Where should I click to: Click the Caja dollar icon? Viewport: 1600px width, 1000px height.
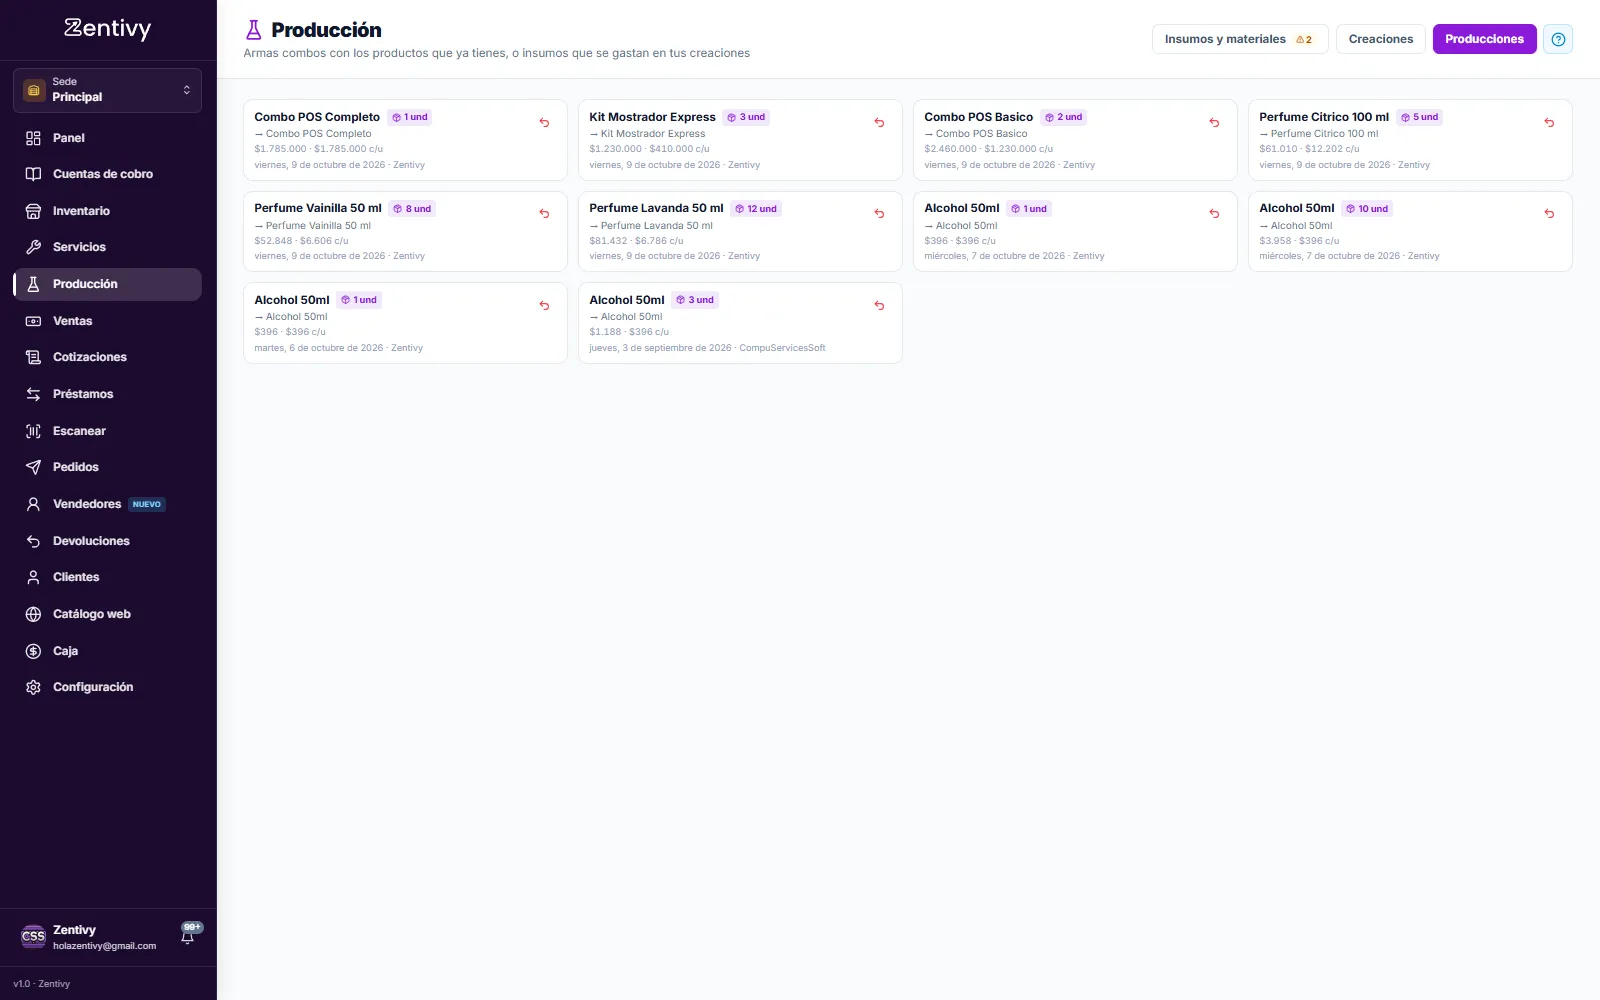point(33,651)
